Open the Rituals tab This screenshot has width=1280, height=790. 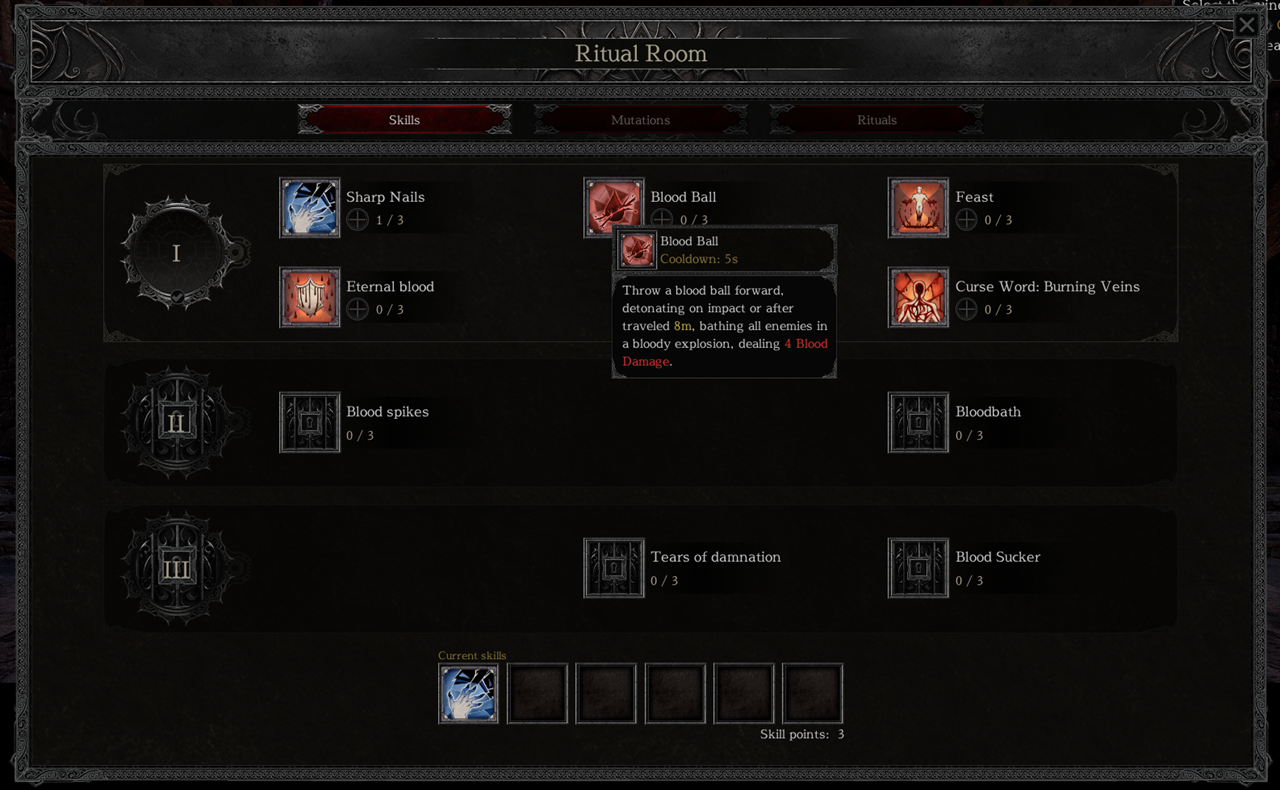(877, 120)
